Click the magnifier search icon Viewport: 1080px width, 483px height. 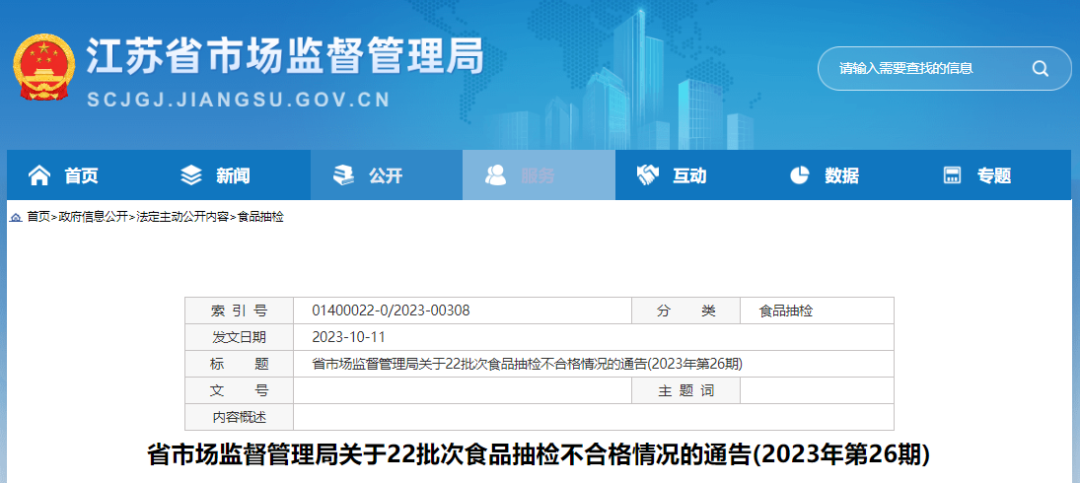point(1040,69)
